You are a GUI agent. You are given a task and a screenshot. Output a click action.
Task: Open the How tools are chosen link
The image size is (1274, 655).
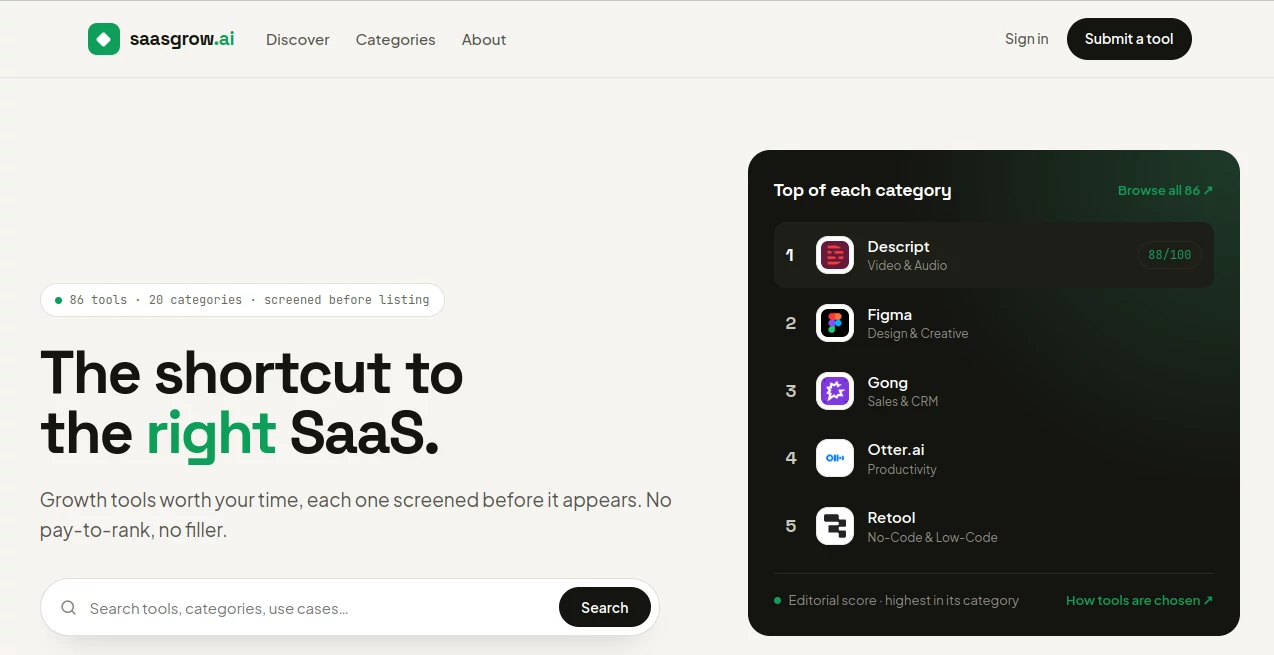(1139, 600)
